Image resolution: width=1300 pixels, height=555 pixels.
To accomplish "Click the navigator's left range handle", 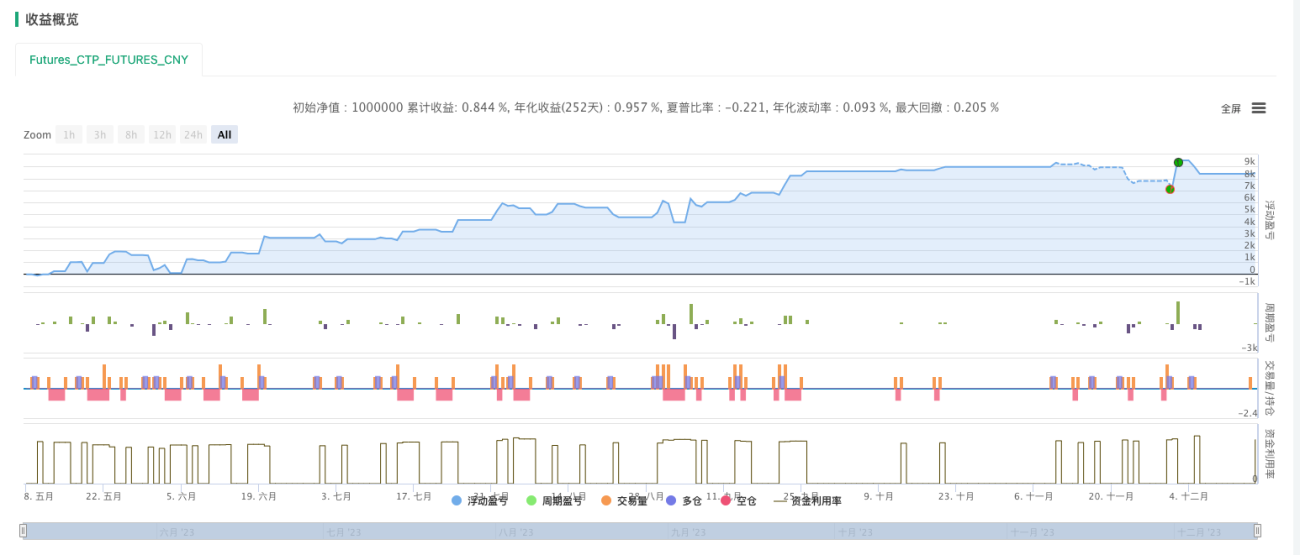I will click(22, 531).
